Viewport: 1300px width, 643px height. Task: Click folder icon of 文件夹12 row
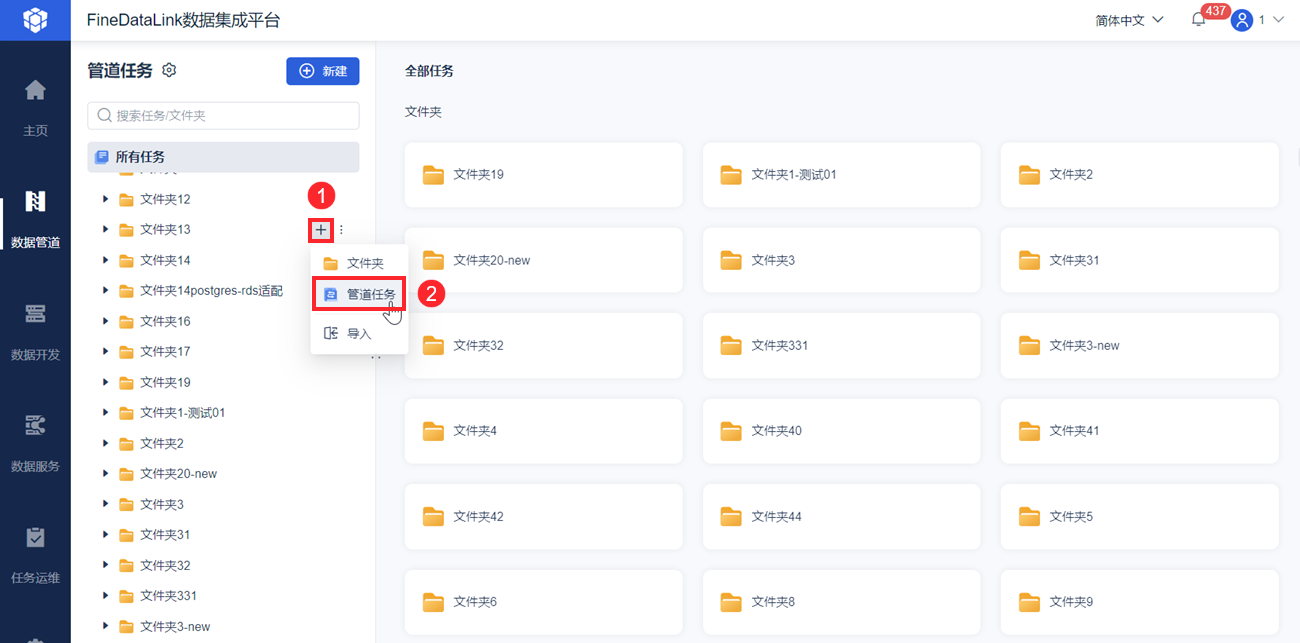pyautogui.click(x=126, y=200)
